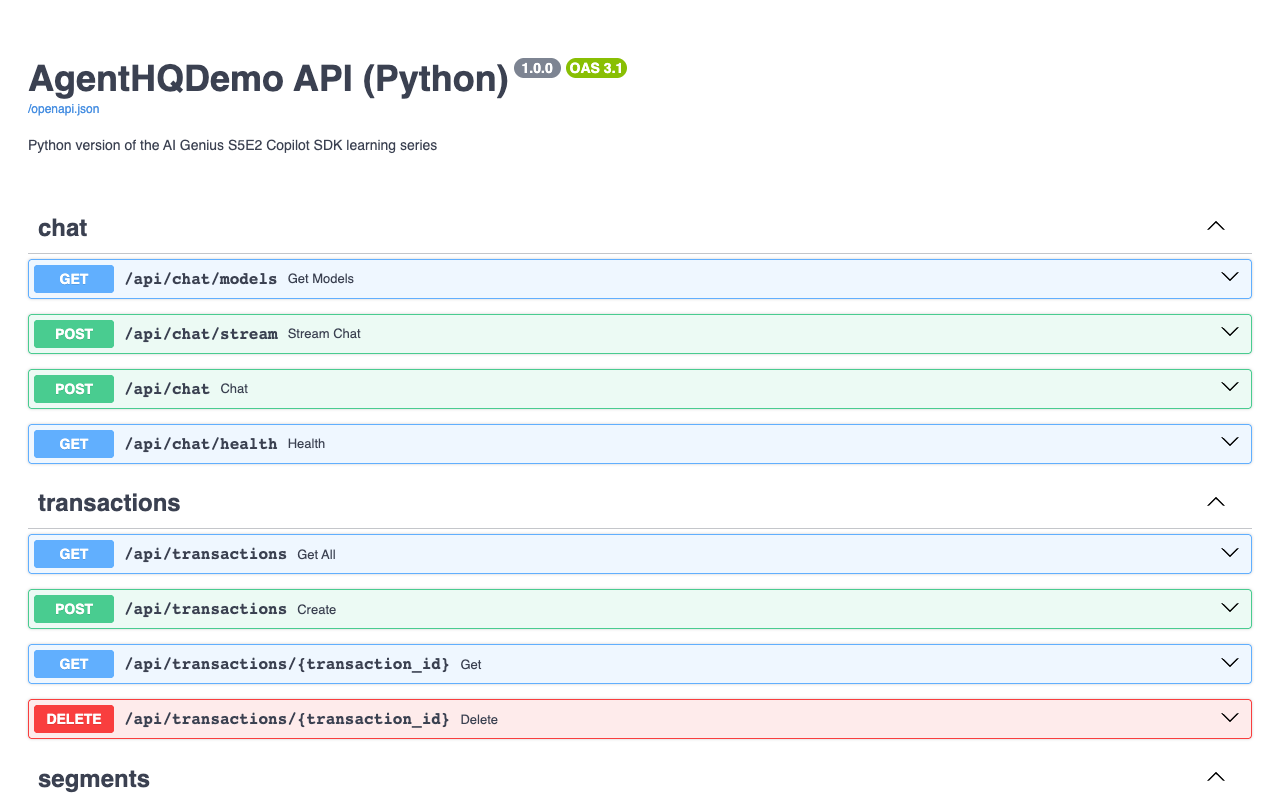Expand the Delete transaction arrow
The width and height of the screenshot is (1280, 800).
[x=1230, y=717]
